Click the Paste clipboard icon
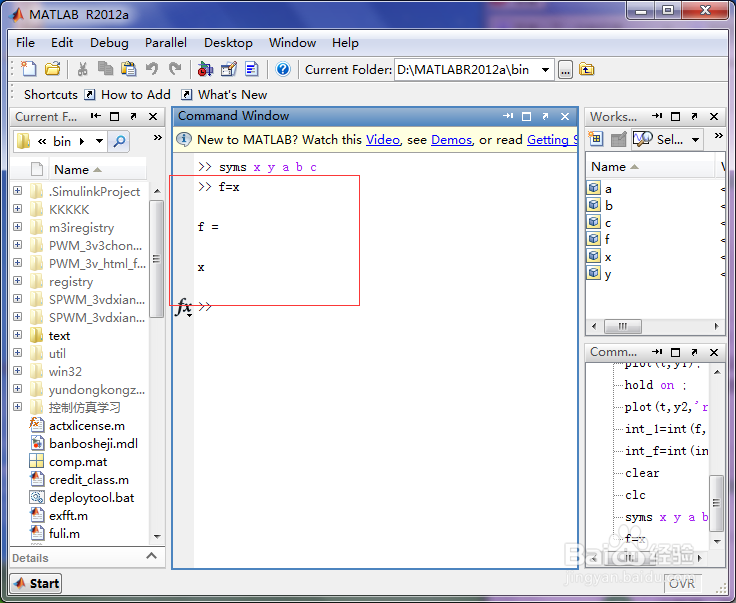The height and width of the screenshot is (603, 736). click(128, 69)
